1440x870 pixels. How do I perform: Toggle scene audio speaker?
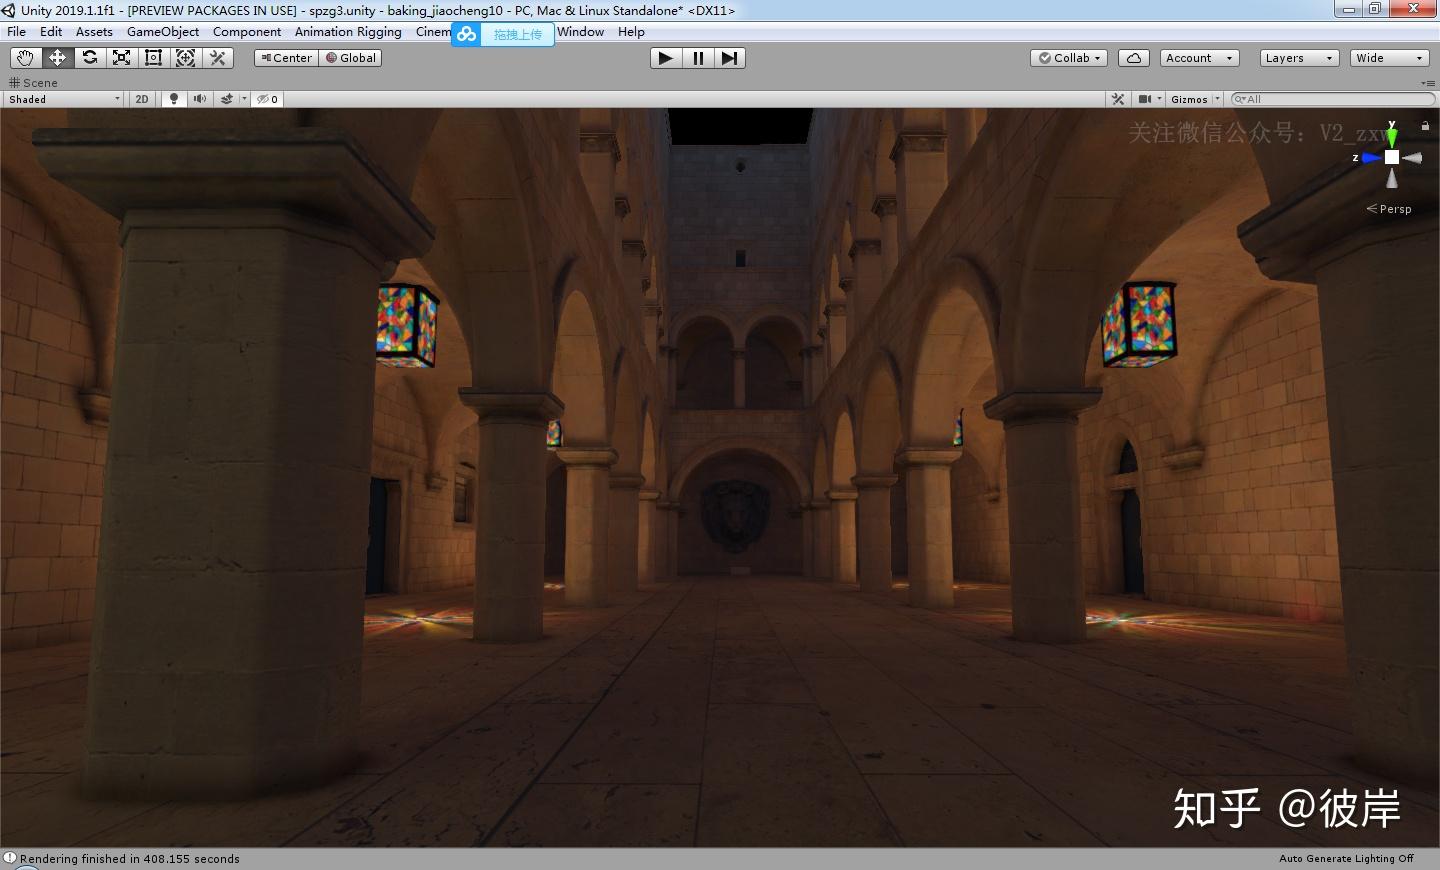pos(200,99)
